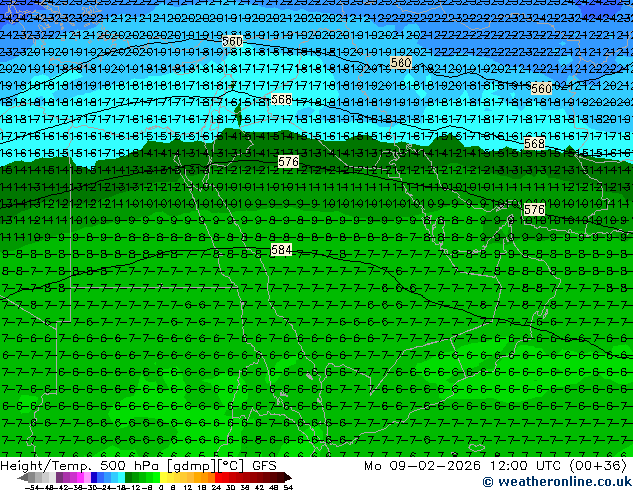The height and width of the screenshot is (490, 634).
Task: Click the dark green swatch in the color scale
Action: point(128,477)
